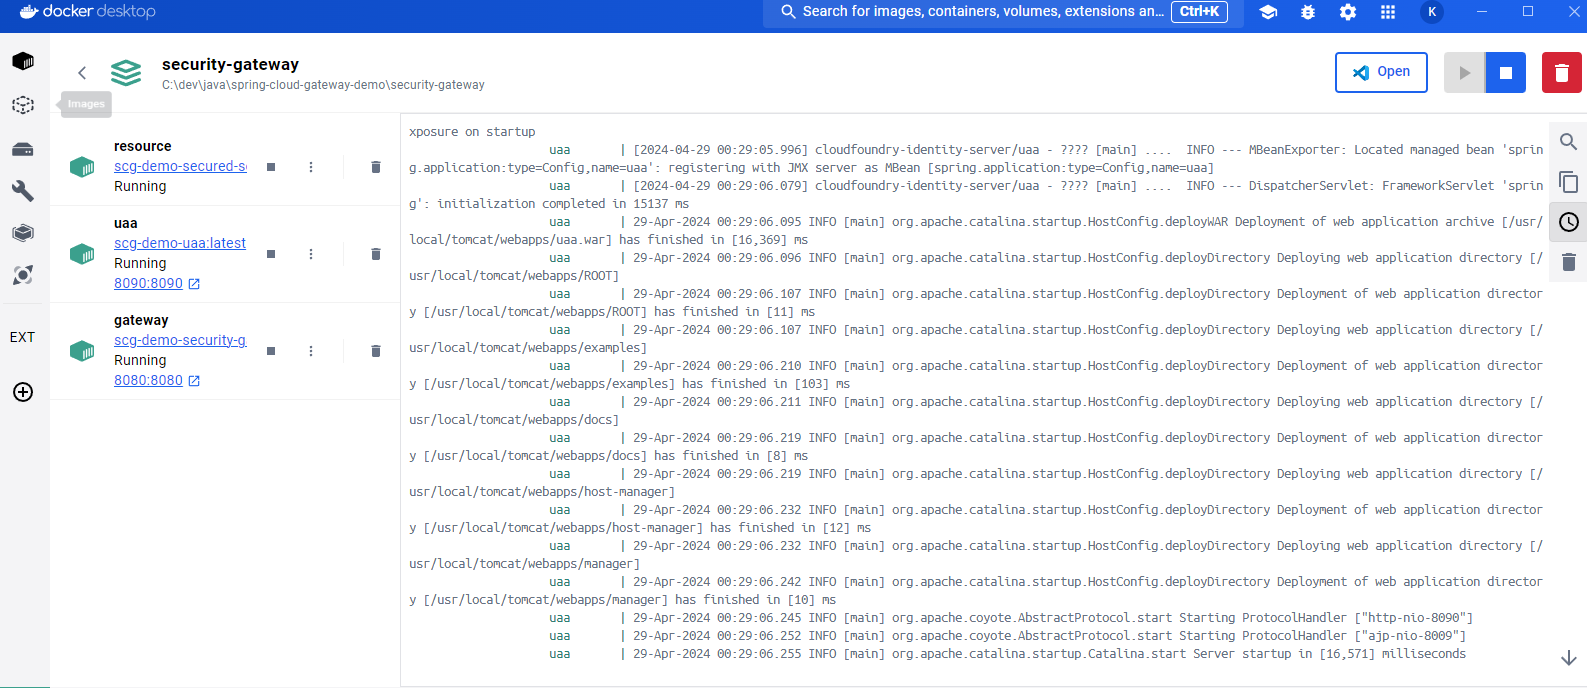Open Docker Desktop settings gear
Viewport: 1587px width, 688px height.
(x=1348, y=12)
